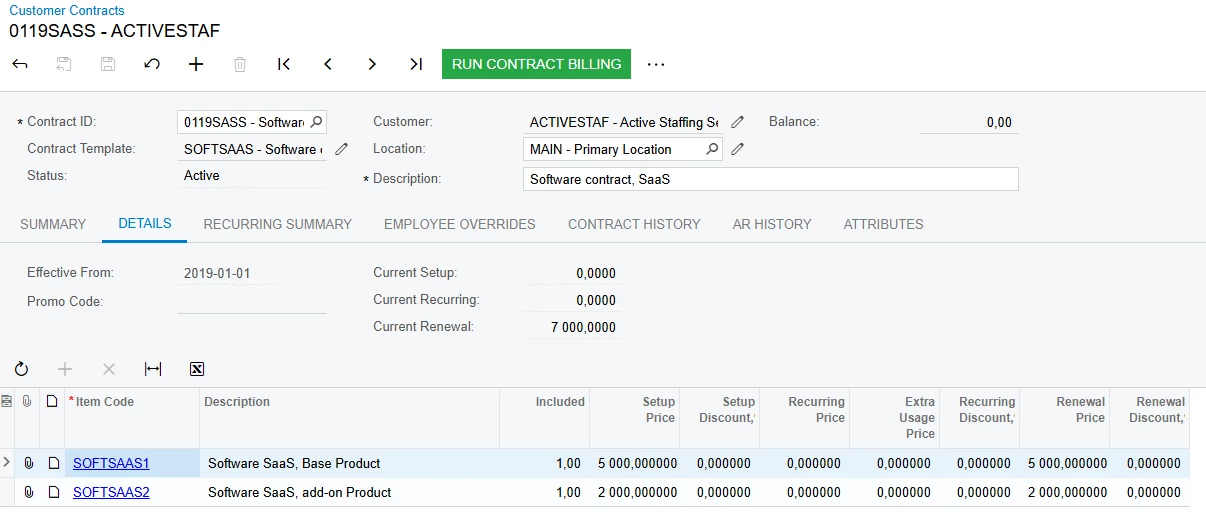Image resolution: width=1206 pixels, height=531 pixels.
Task: Open the Location lookup search
Action: point(712,149)
